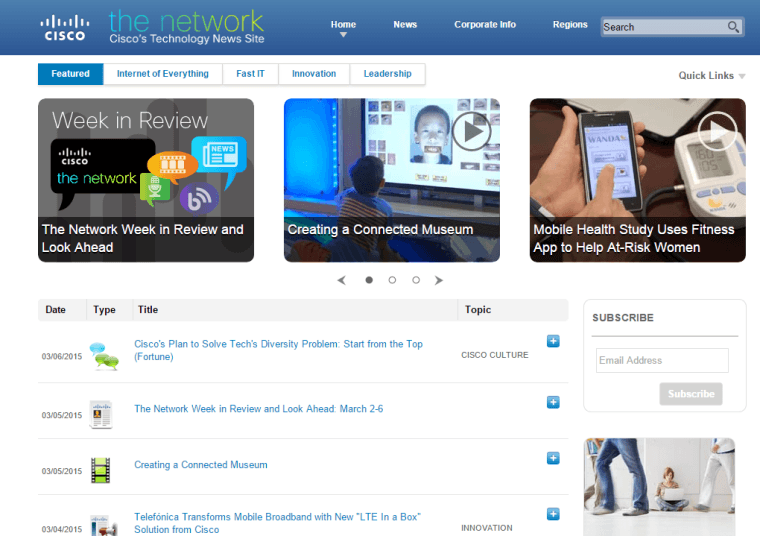Select the first carousel dot

coord(369,280)
